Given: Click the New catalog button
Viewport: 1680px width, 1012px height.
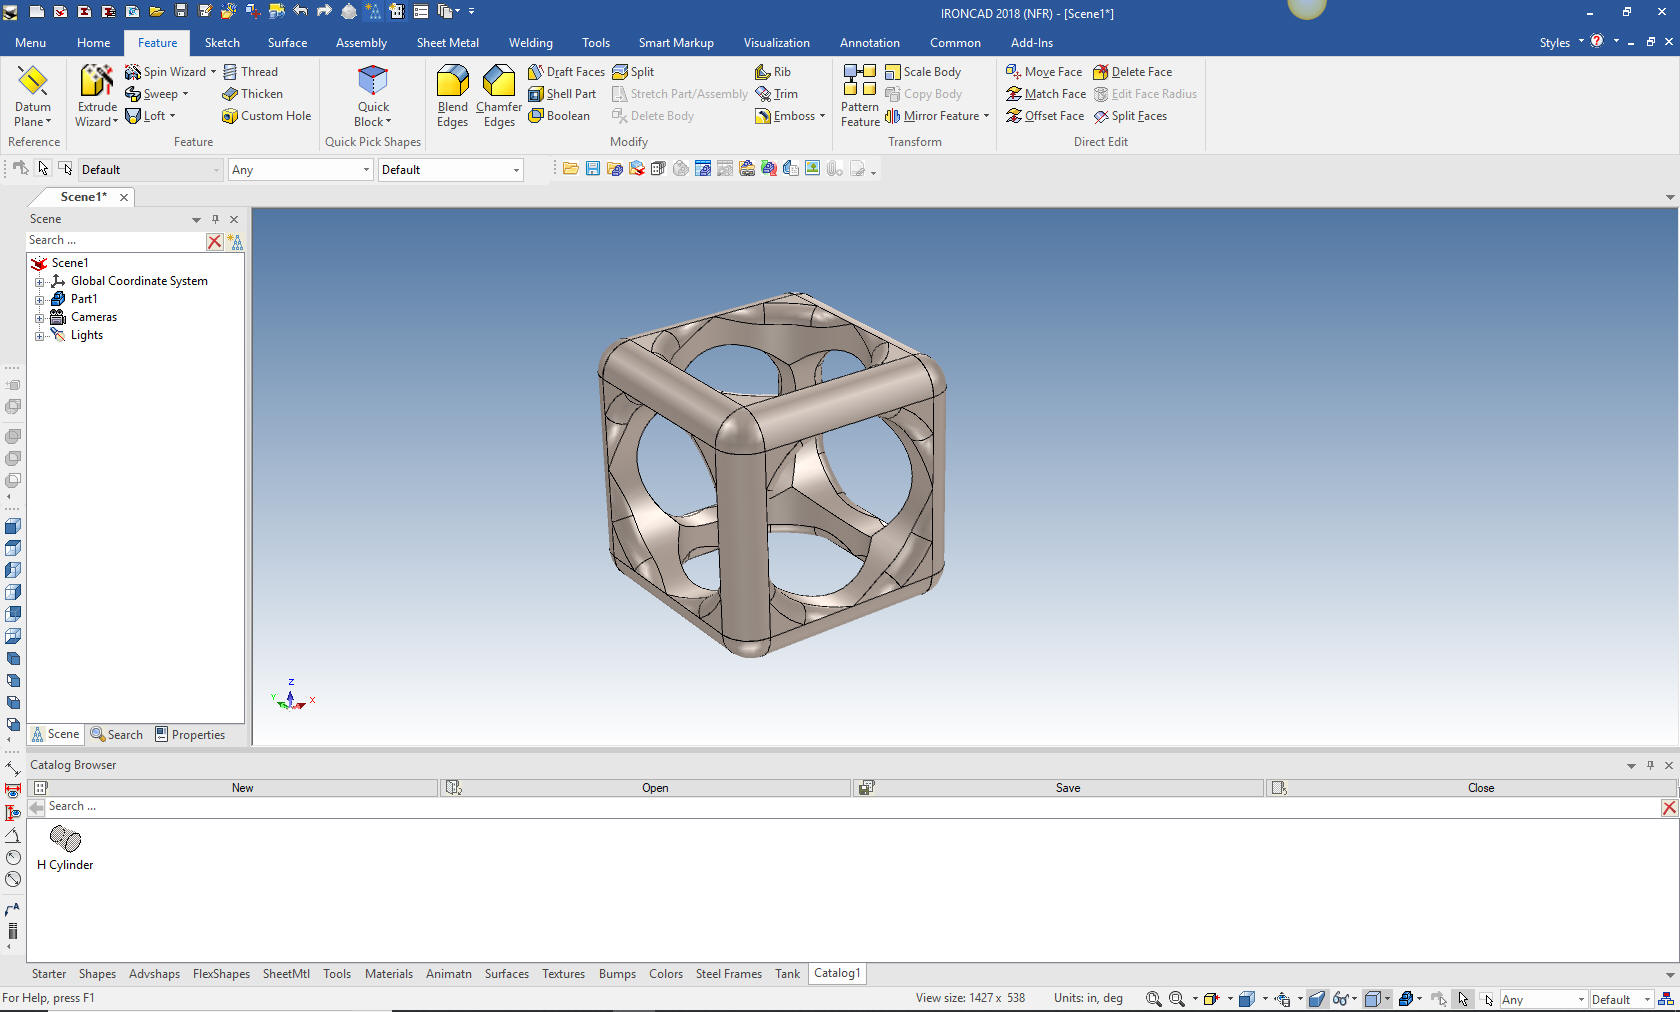Looking at the screenshot, I should (242, 788).
